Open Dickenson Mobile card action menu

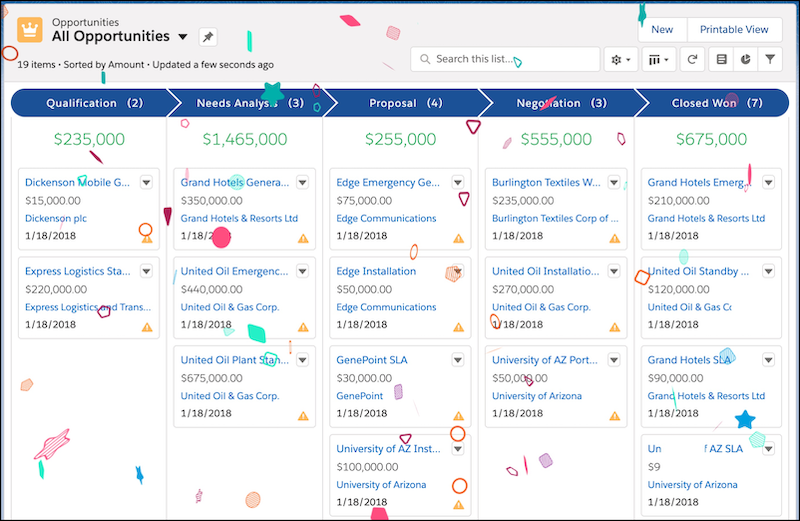click(146, 182)
